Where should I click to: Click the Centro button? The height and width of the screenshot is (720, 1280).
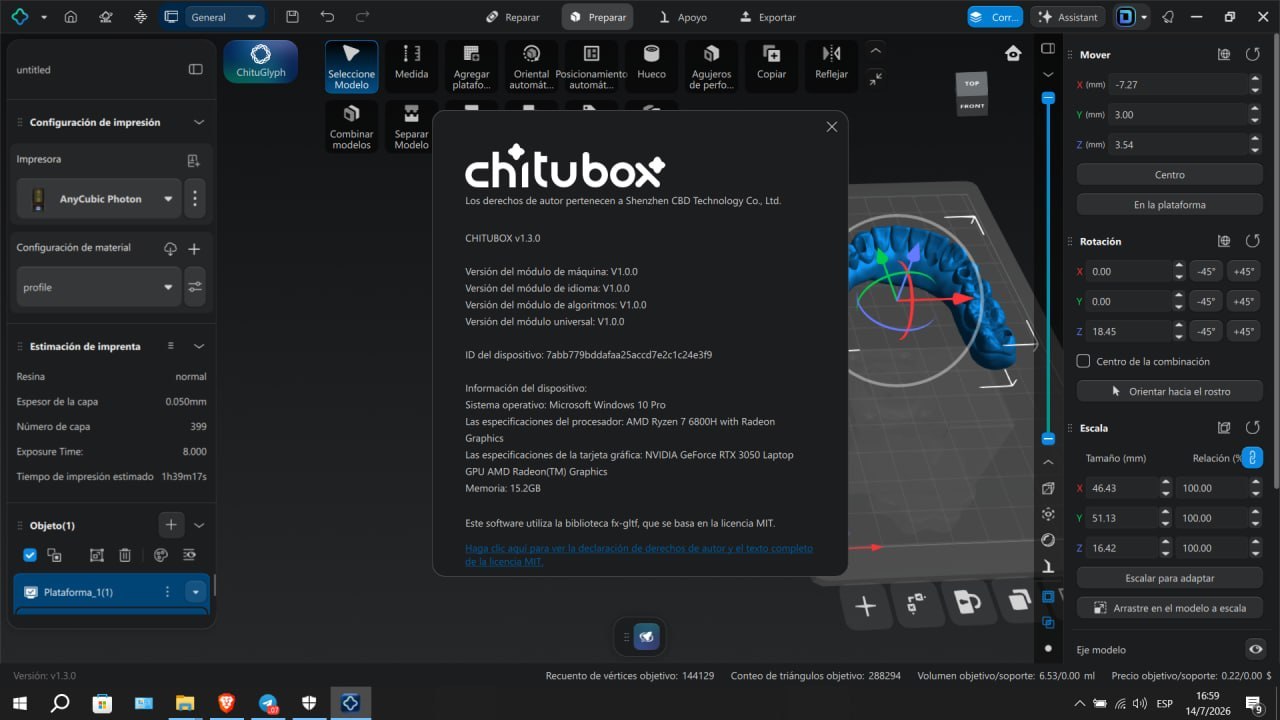pos(1169,175)
